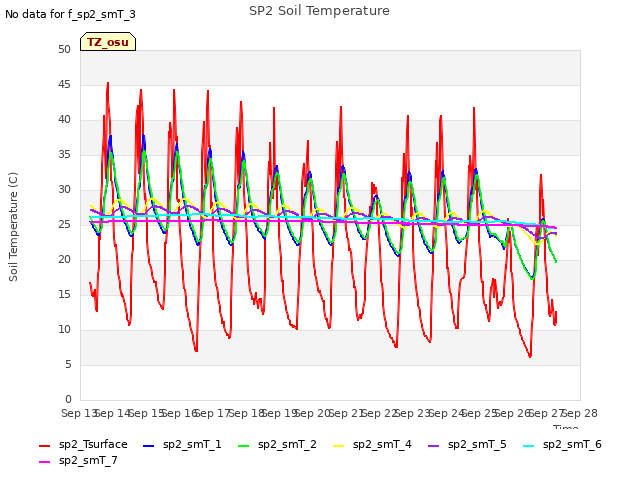Screen dimensions: 640x480
Task: Click the 20 y-axis tick label
Action: point(64,260)
